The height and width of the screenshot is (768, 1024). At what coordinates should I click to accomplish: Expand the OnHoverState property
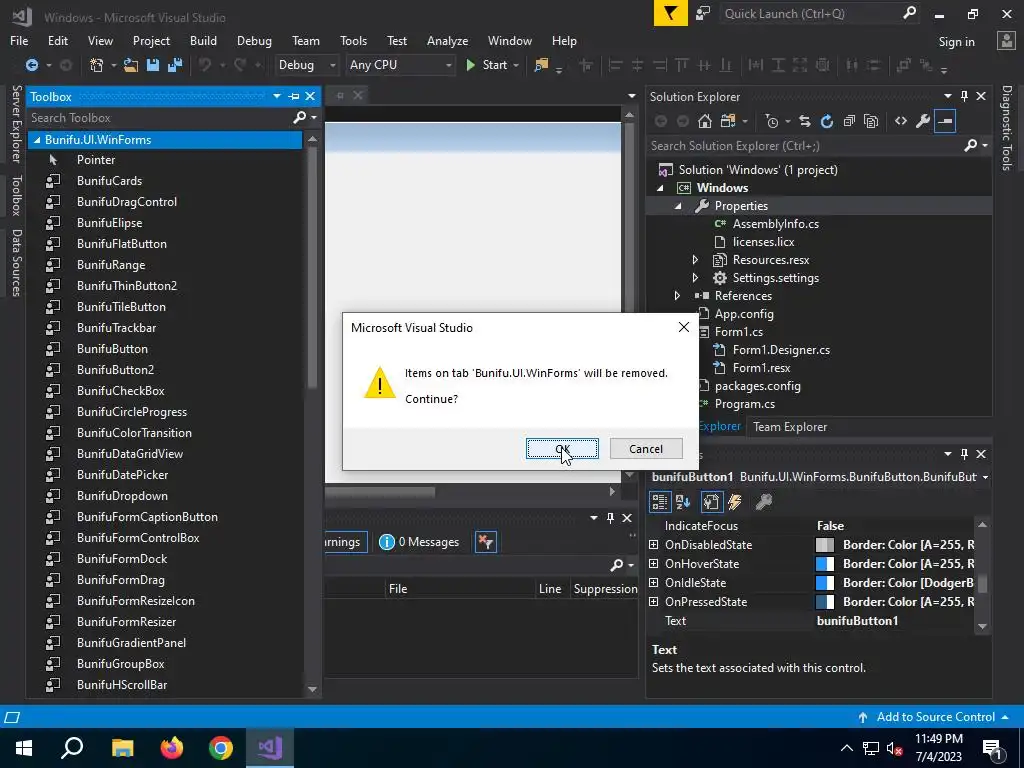[x=653, y=564]
